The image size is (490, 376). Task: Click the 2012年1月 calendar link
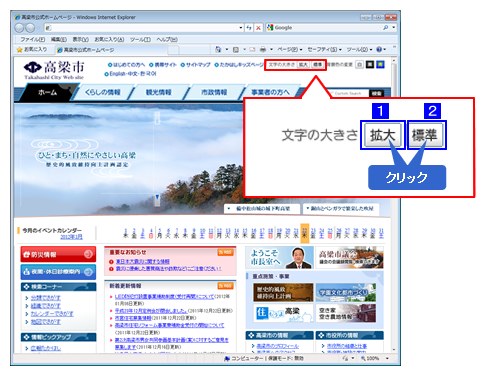71,237
